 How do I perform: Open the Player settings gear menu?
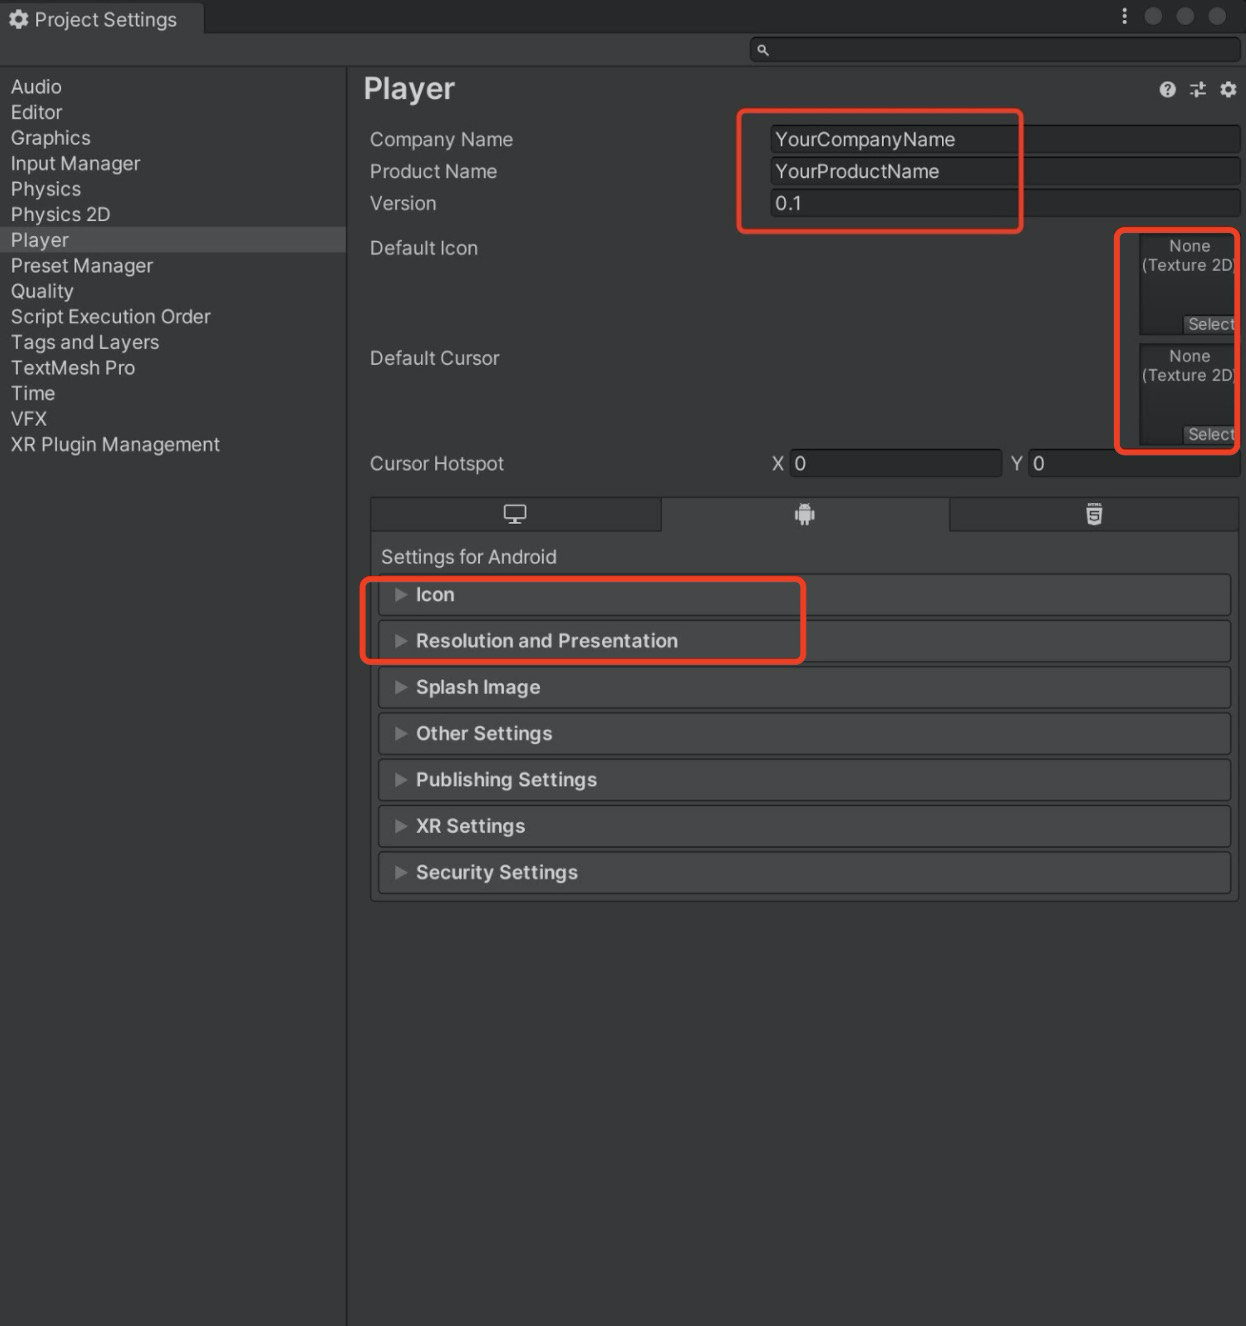[1228, 90]
